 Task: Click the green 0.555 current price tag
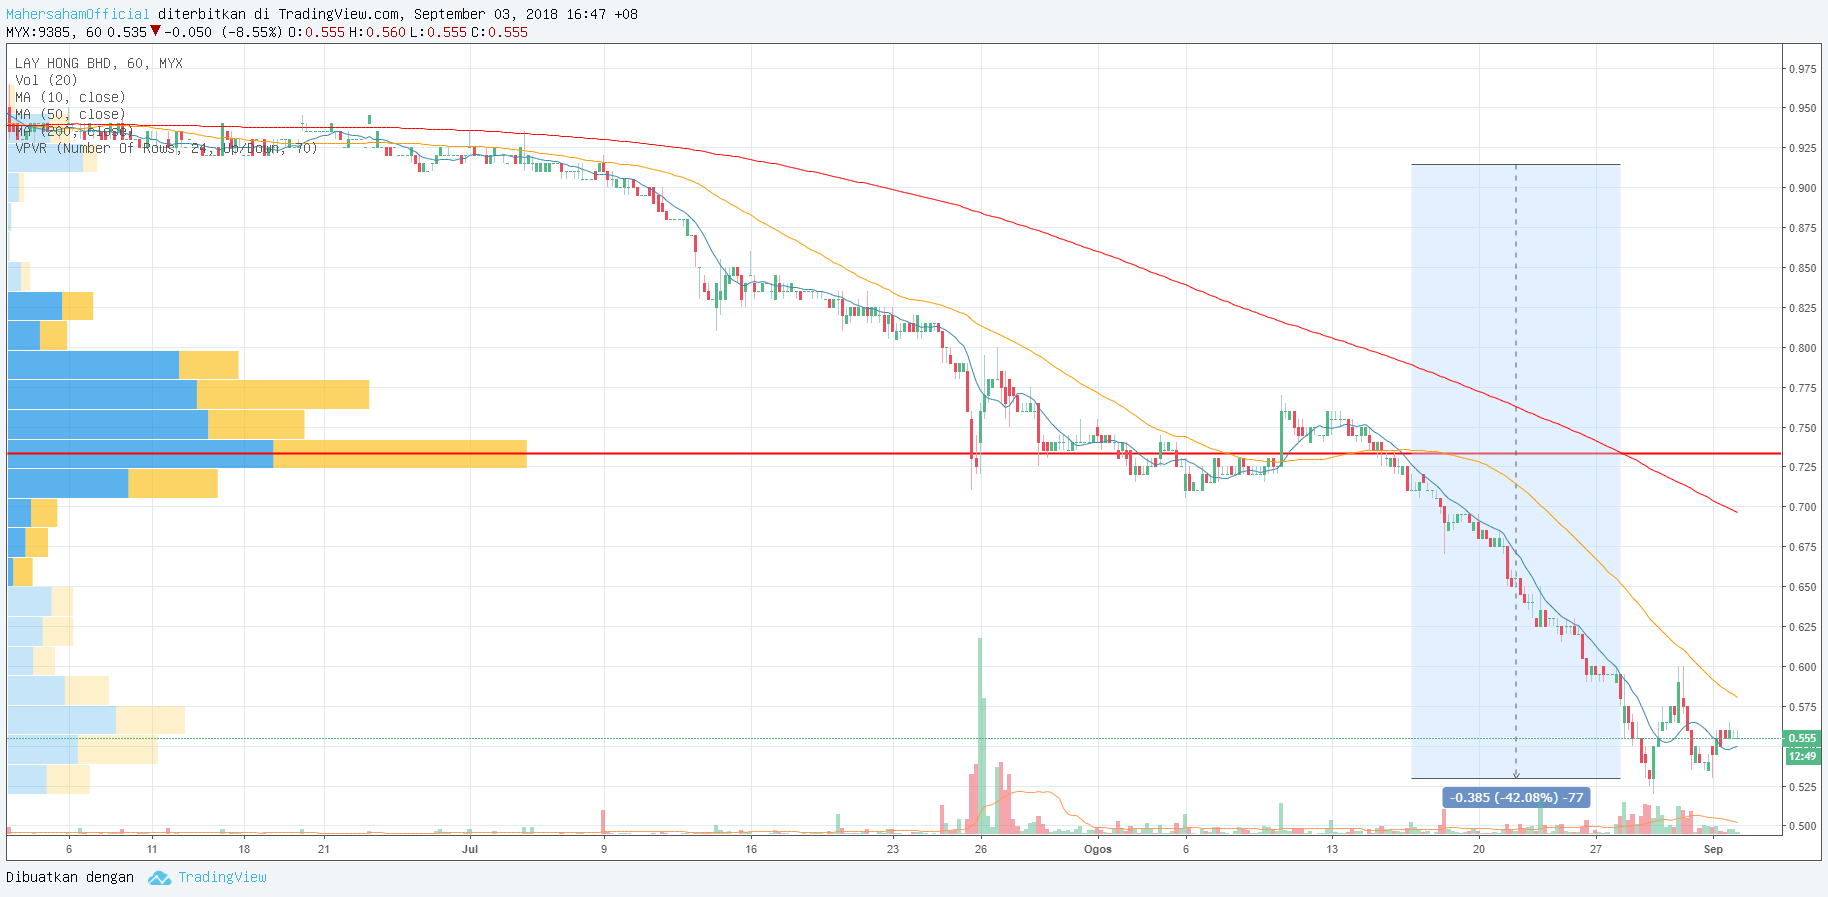(x=1802, y=738)
